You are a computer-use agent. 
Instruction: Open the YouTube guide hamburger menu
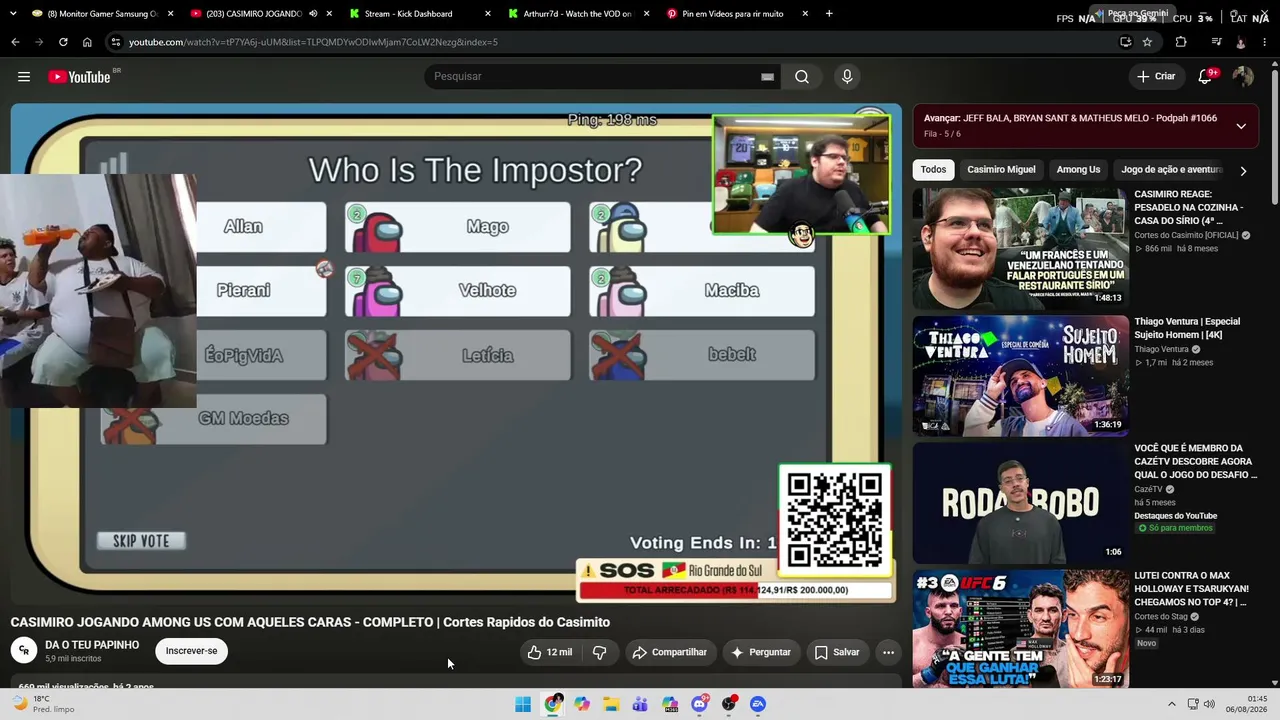point(24,77)
